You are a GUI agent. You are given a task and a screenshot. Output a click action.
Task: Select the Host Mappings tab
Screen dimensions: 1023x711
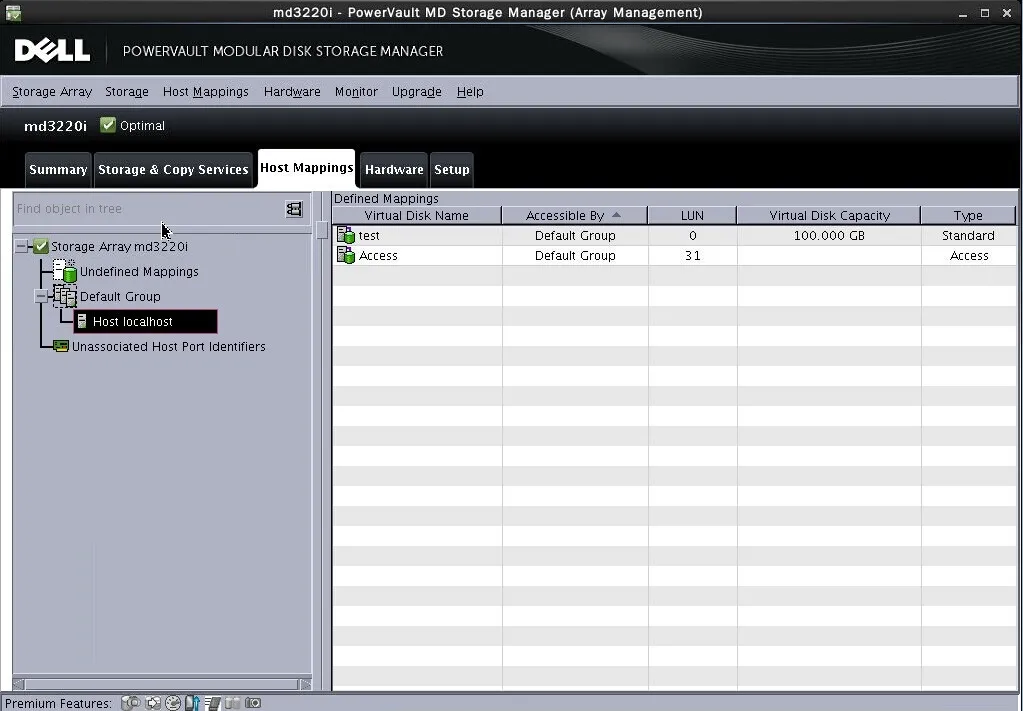point(307,168)
